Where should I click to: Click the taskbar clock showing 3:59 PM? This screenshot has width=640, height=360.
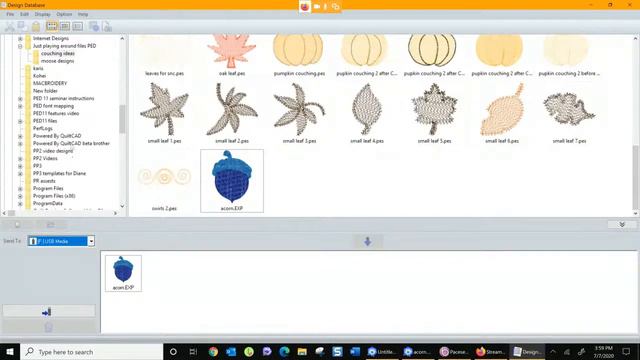[x=603, y=352]
